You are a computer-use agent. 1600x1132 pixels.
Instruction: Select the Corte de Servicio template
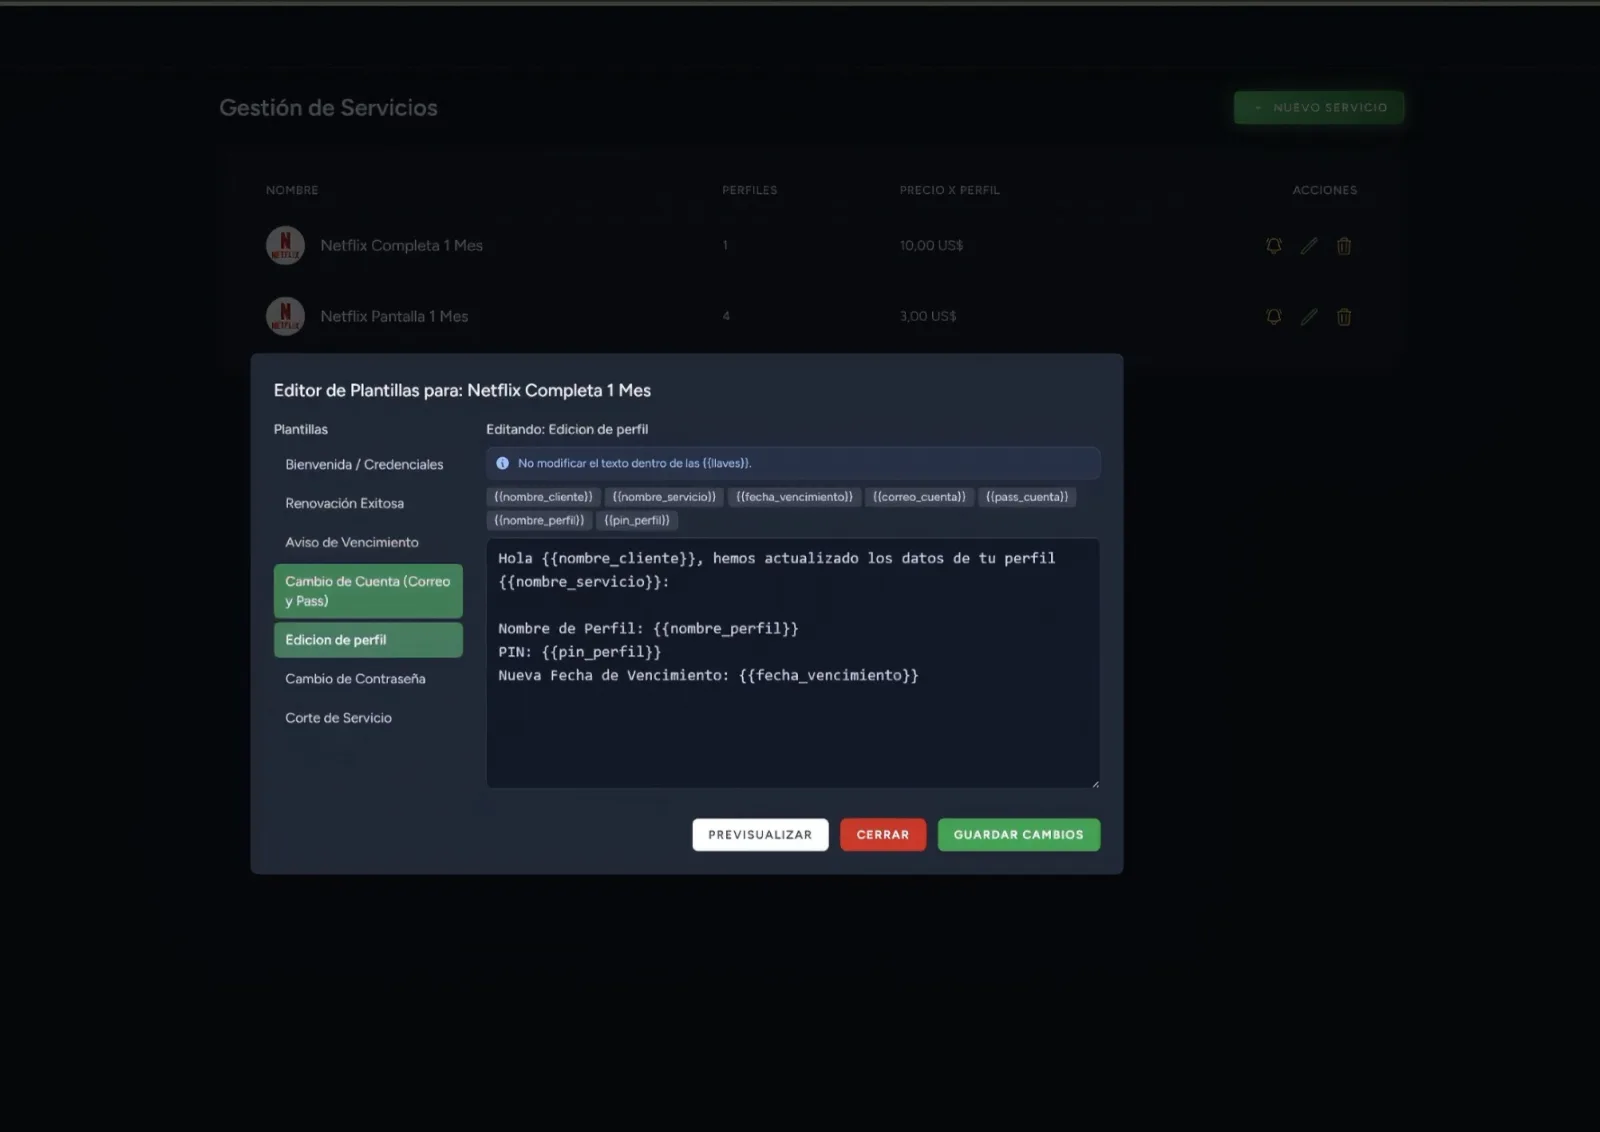click(x=368, y=718)
